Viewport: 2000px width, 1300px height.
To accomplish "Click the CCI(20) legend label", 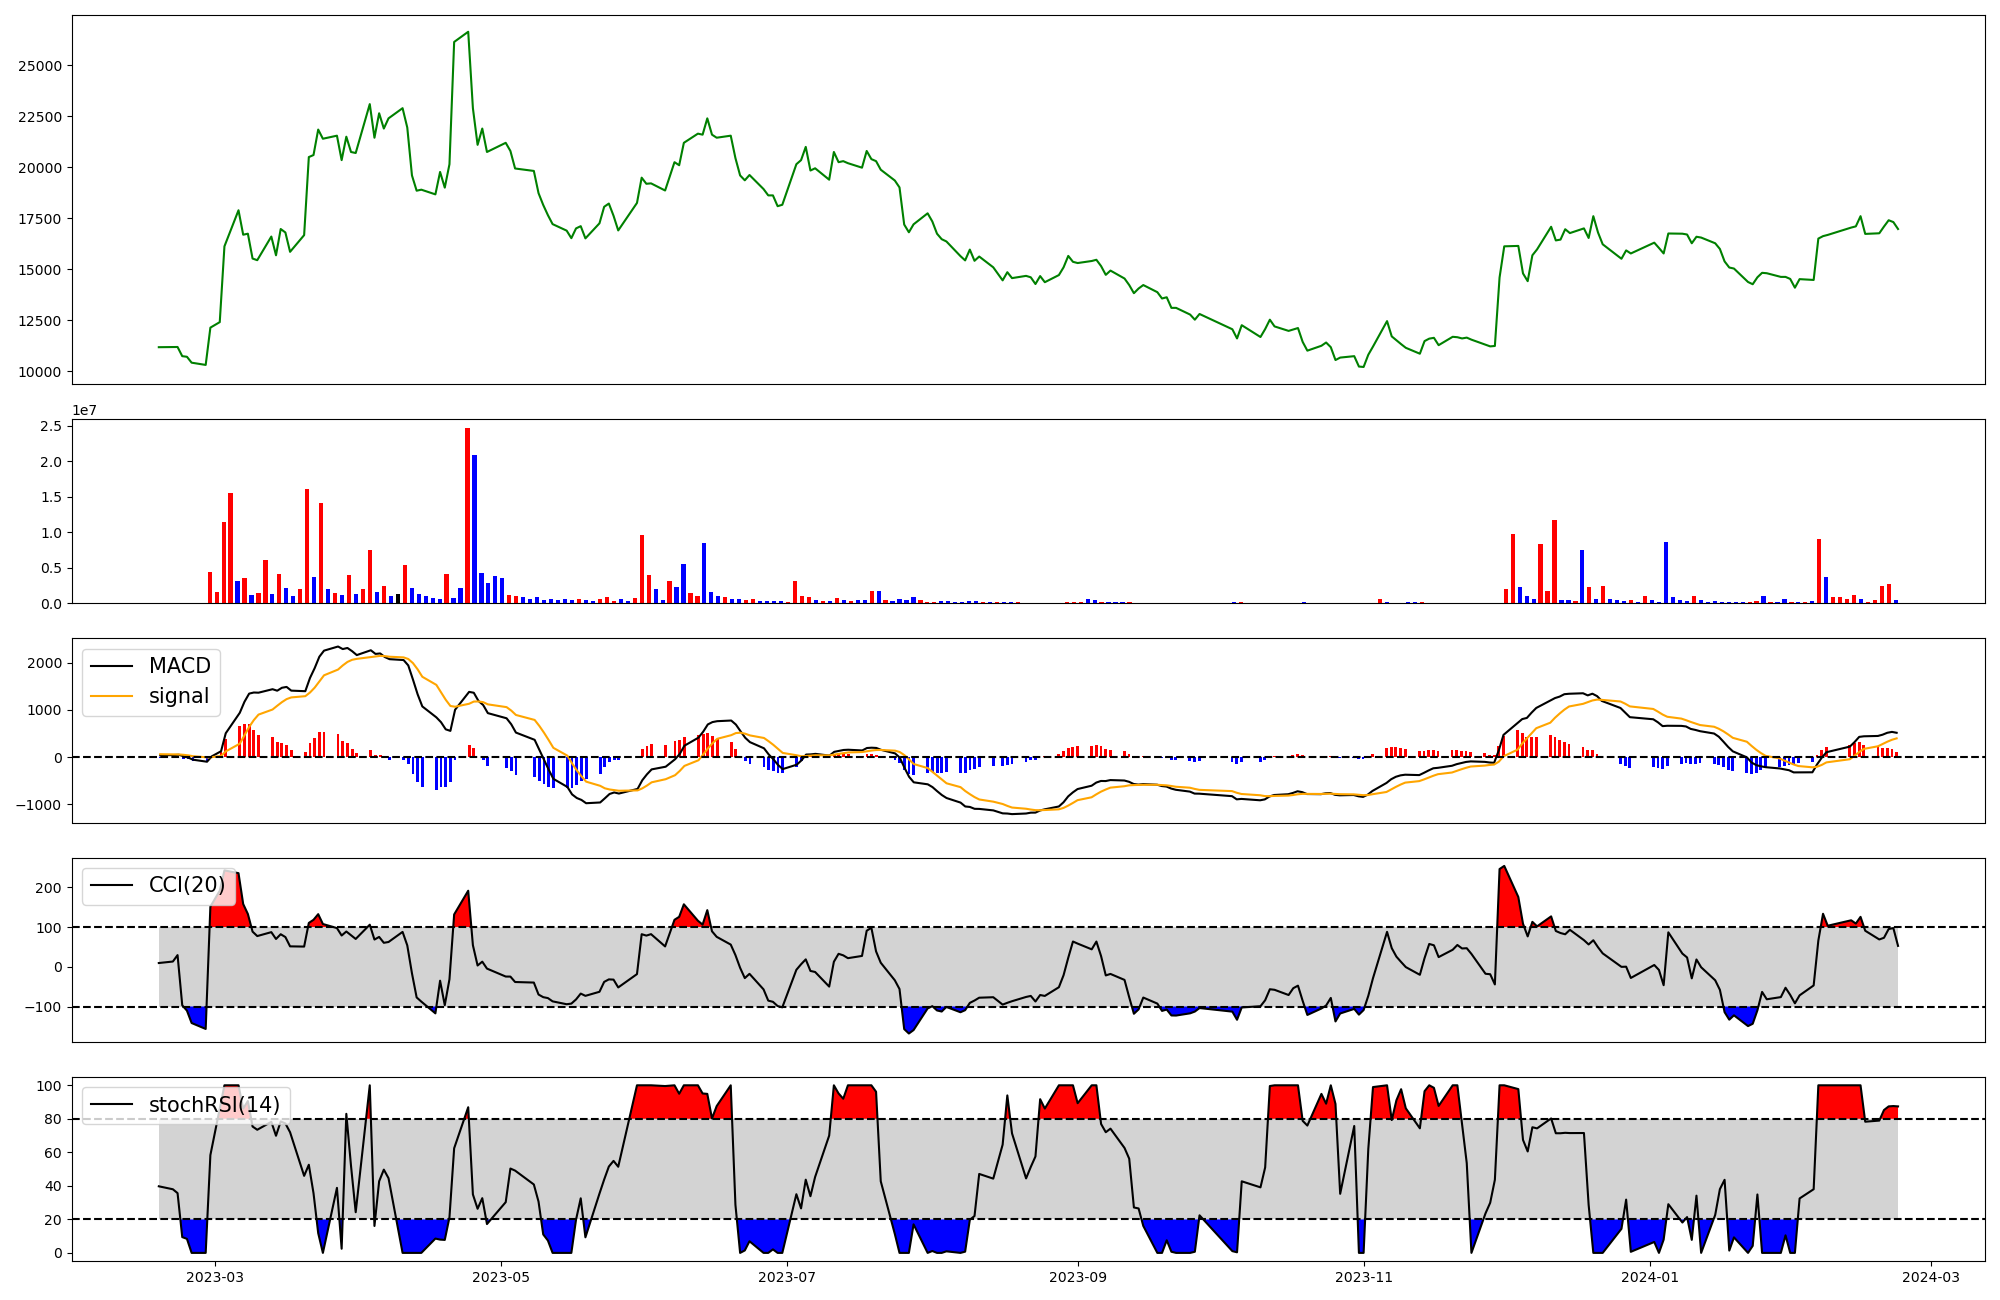I will pos(187,885).
